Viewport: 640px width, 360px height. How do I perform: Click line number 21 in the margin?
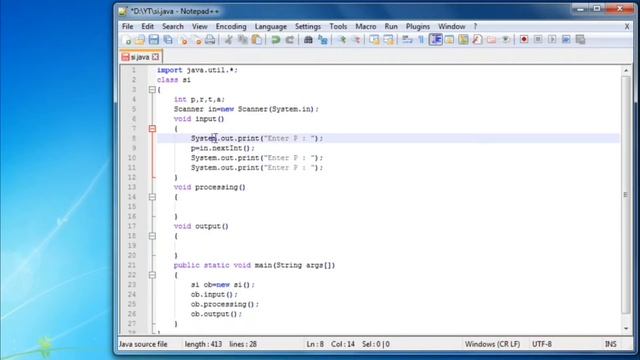click(x=132, y=265)
